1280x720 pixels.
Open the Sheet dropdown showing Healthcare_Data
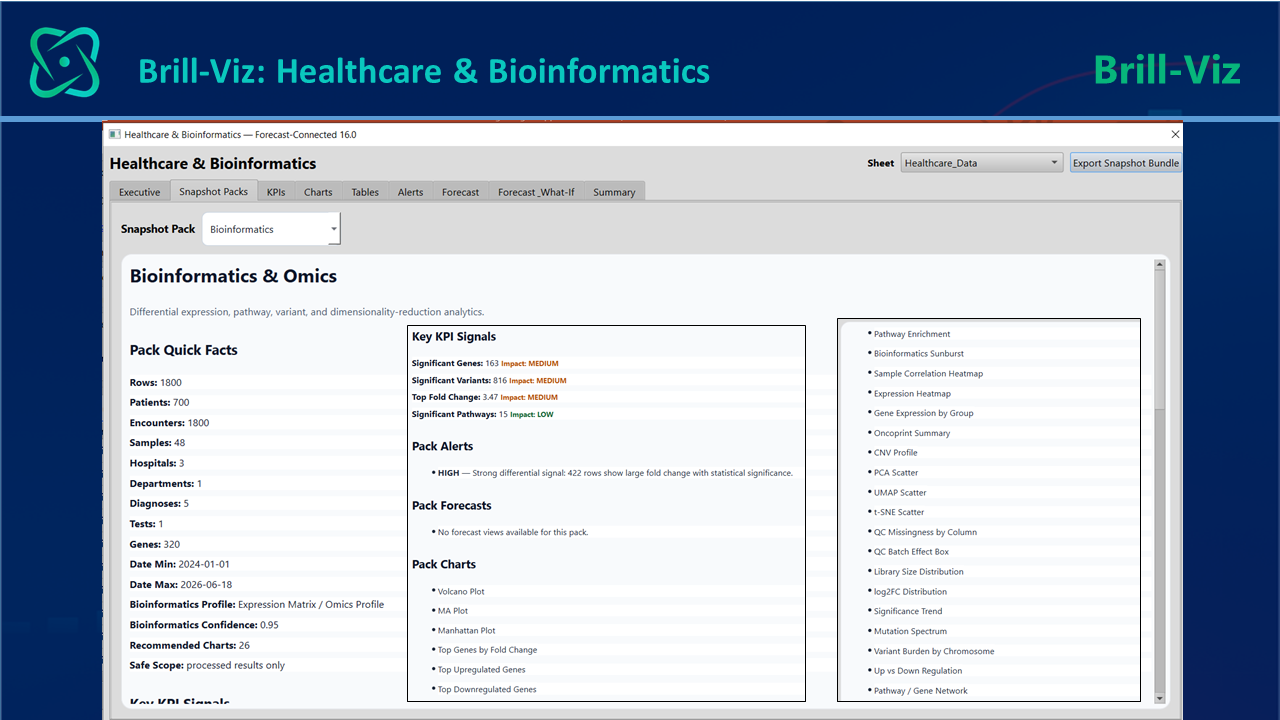[x=980, y=163]
